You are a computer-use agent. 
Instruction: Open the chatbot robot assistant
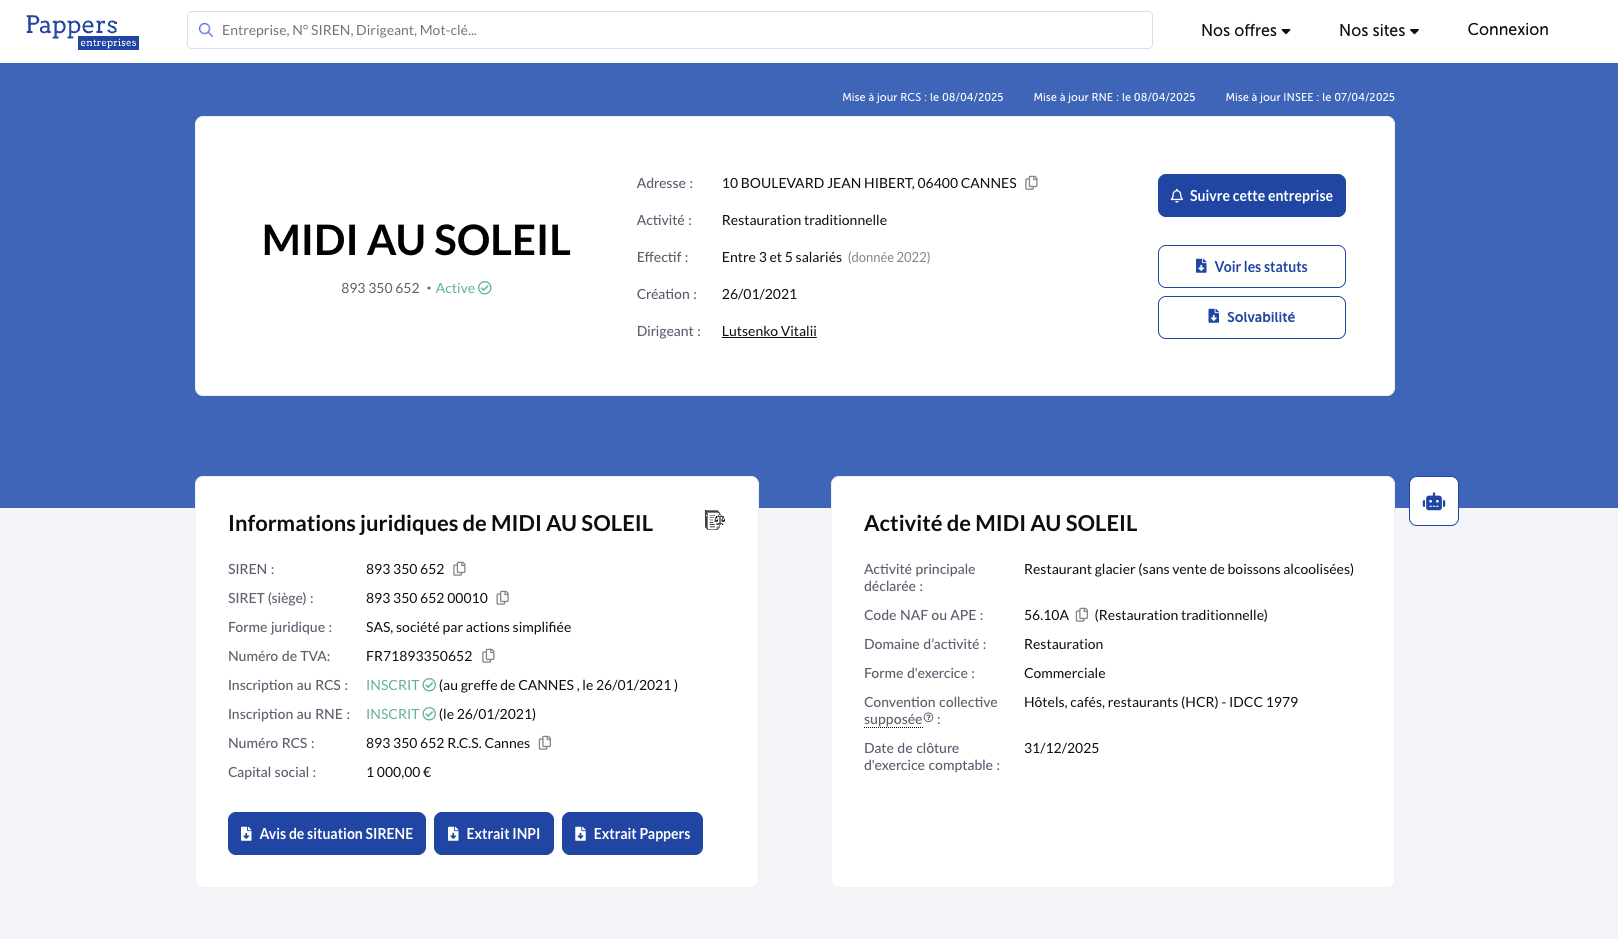1434,502
